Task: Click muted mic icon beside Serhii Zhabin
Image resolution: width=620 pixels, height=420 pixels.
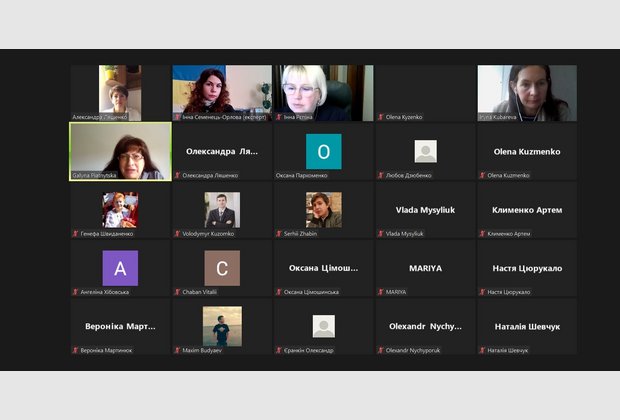Action: click(279, 234)
